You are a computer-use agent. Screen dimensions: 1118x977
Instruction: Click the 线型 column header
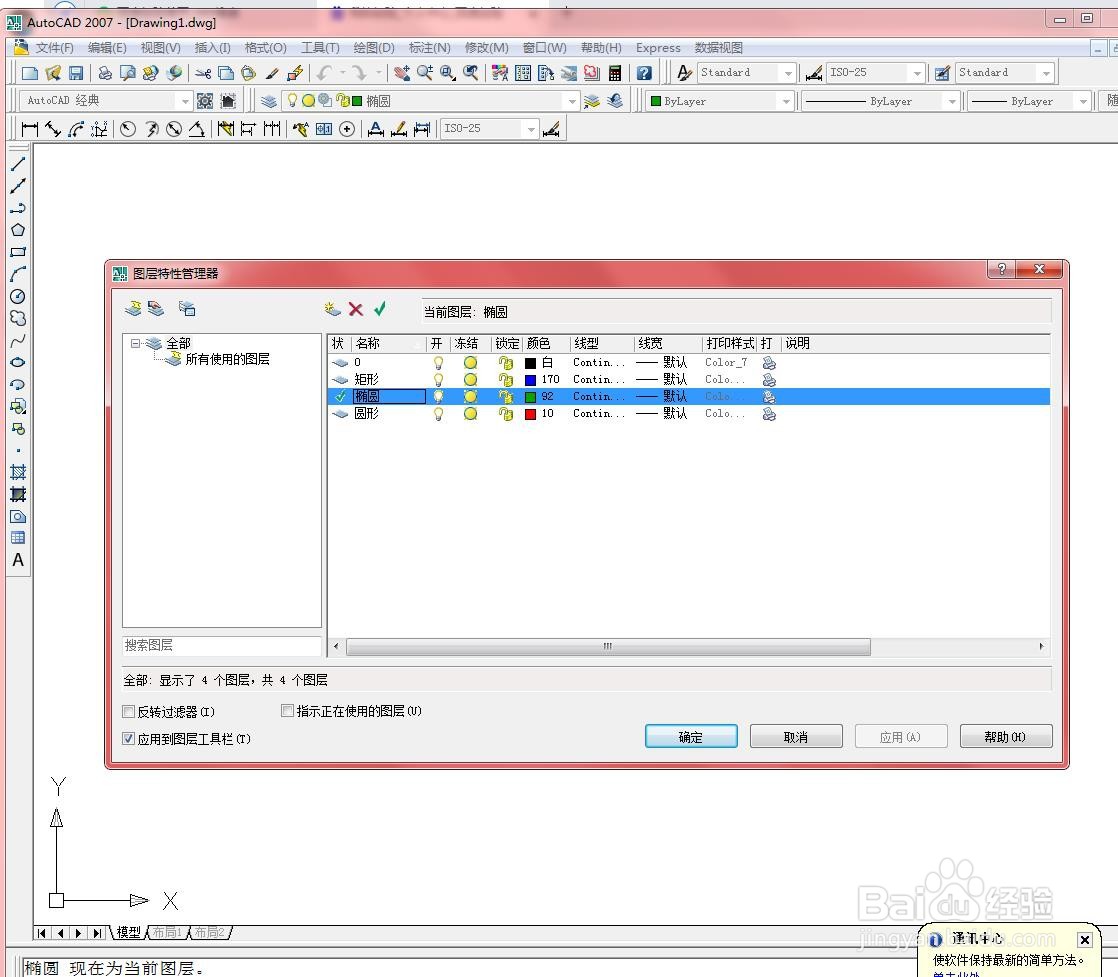602,344
